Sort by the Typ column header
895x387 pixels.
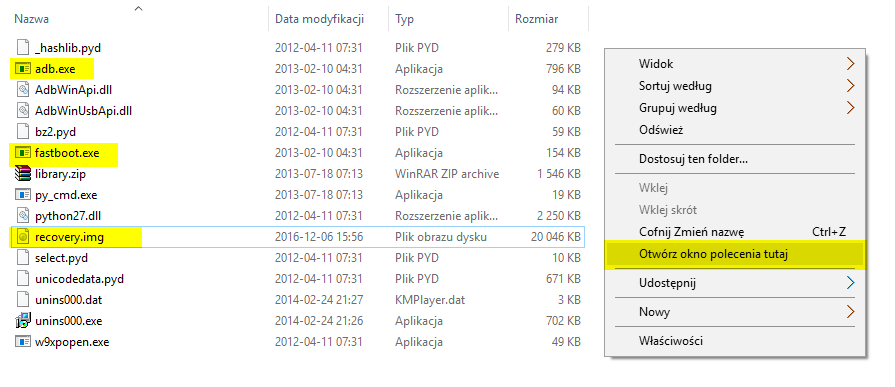tap(404, 19)
